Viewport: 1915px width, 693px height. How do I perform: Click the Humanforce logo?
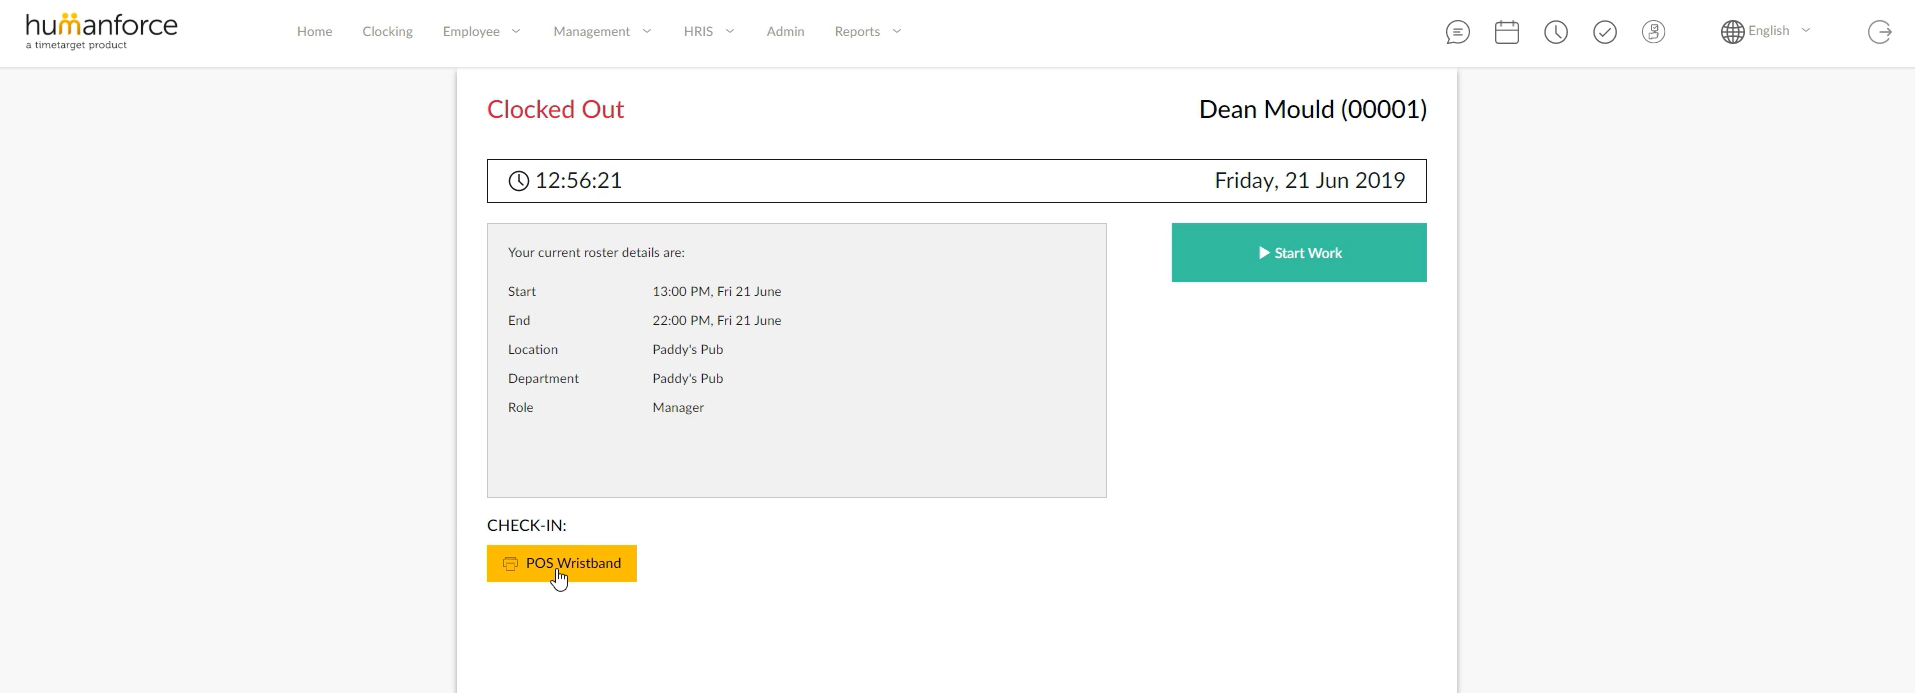tap(101, 31)
